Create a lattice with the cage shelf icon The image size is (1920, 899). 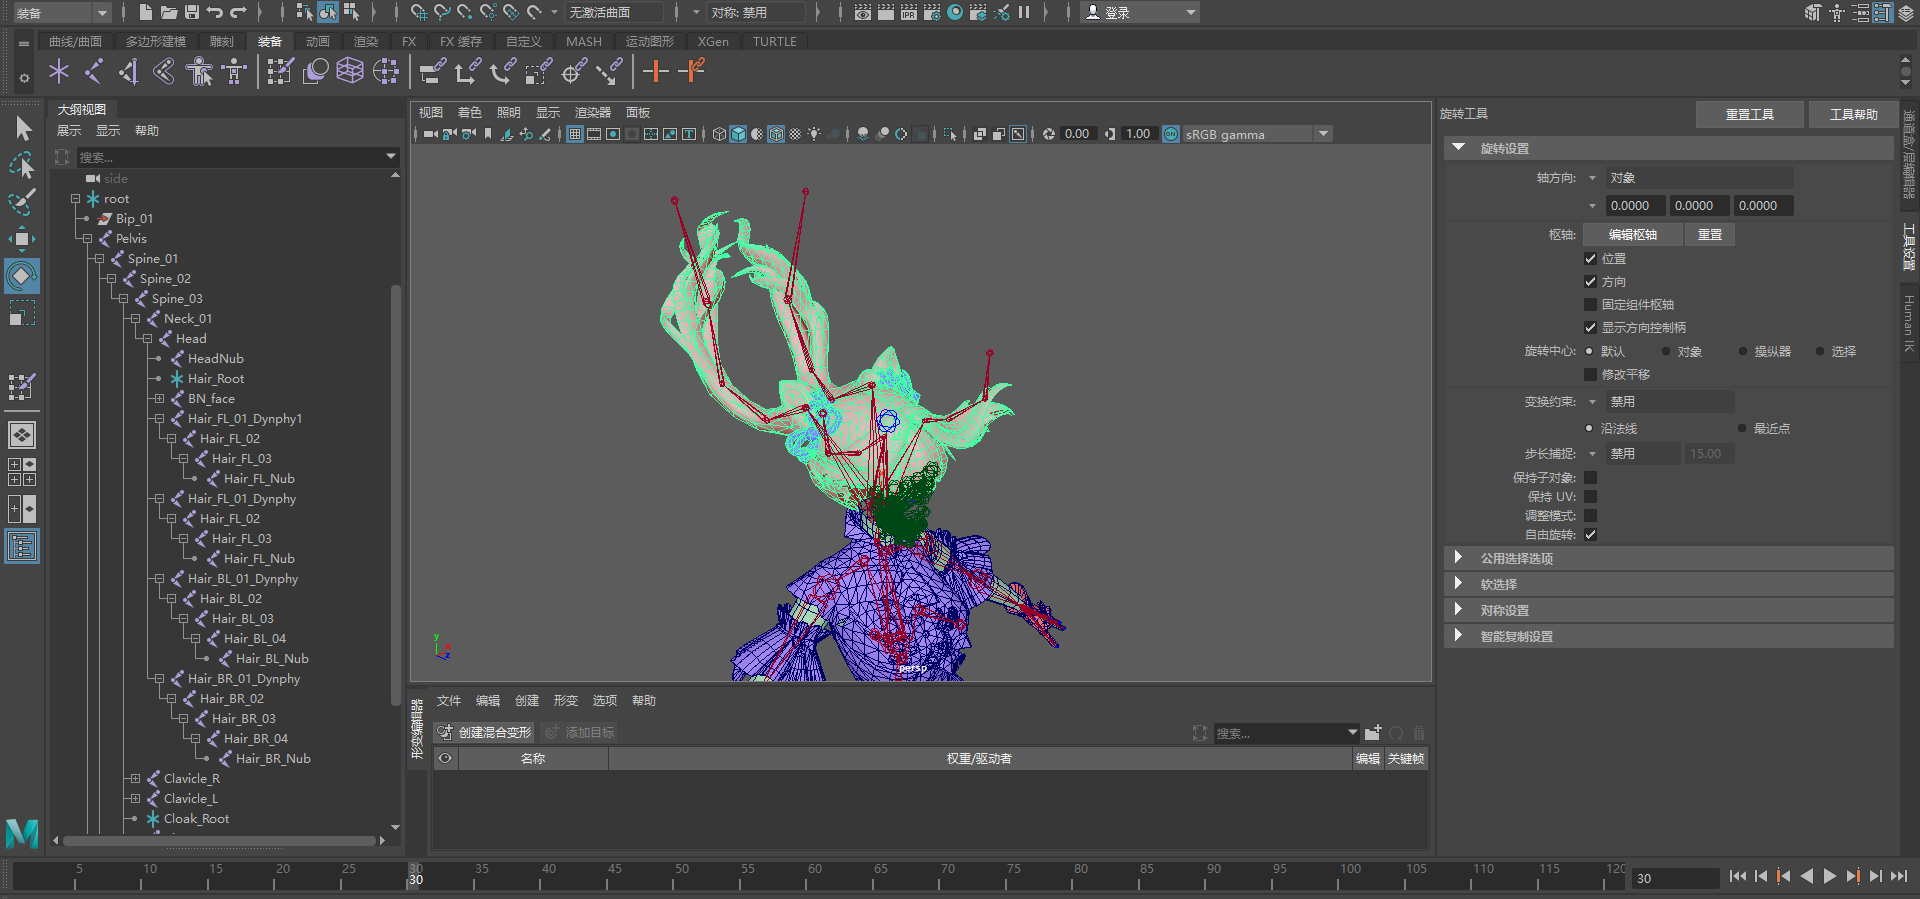click(350, 71)
